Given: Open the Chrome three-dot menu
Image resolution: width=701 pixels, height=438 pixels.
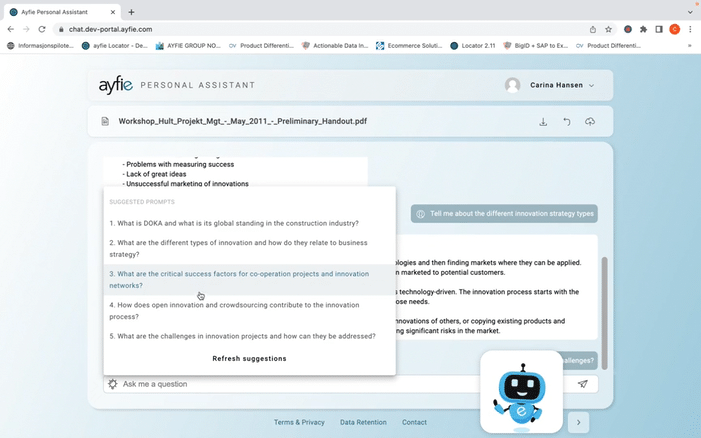Looking at the screenshot, I should [690, 29].
